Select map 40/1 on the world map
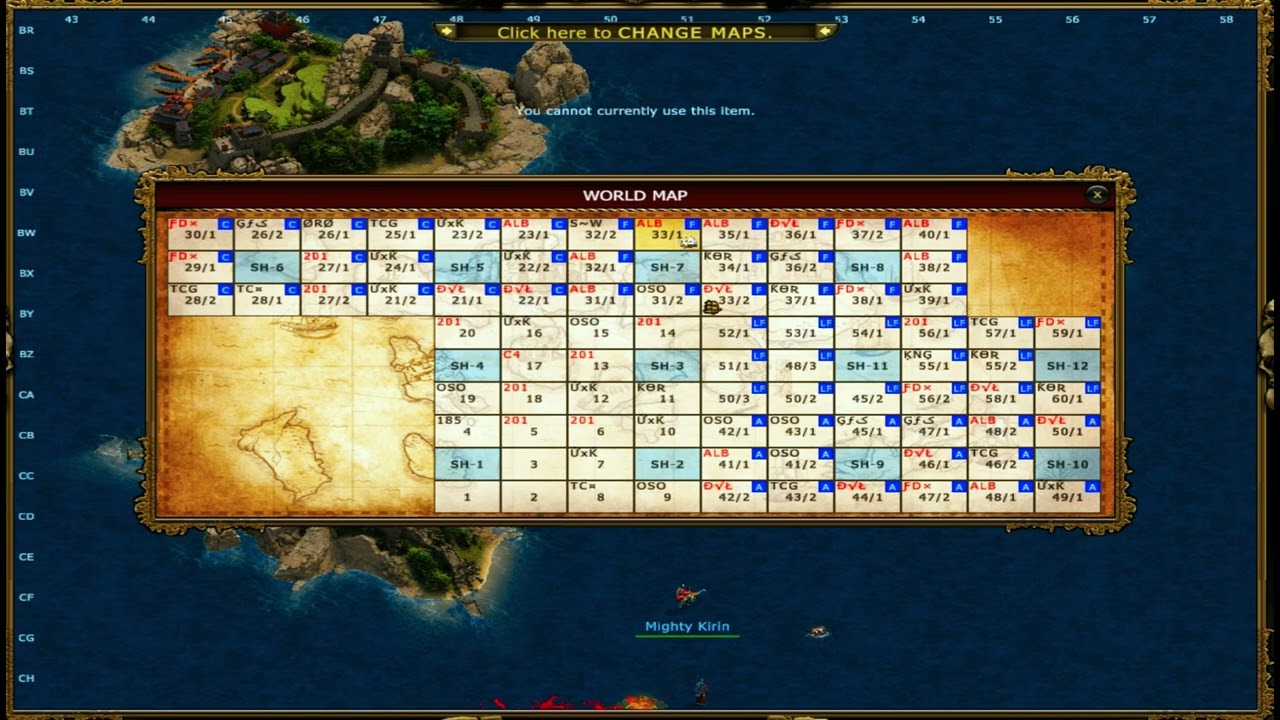 coord(934,234)
